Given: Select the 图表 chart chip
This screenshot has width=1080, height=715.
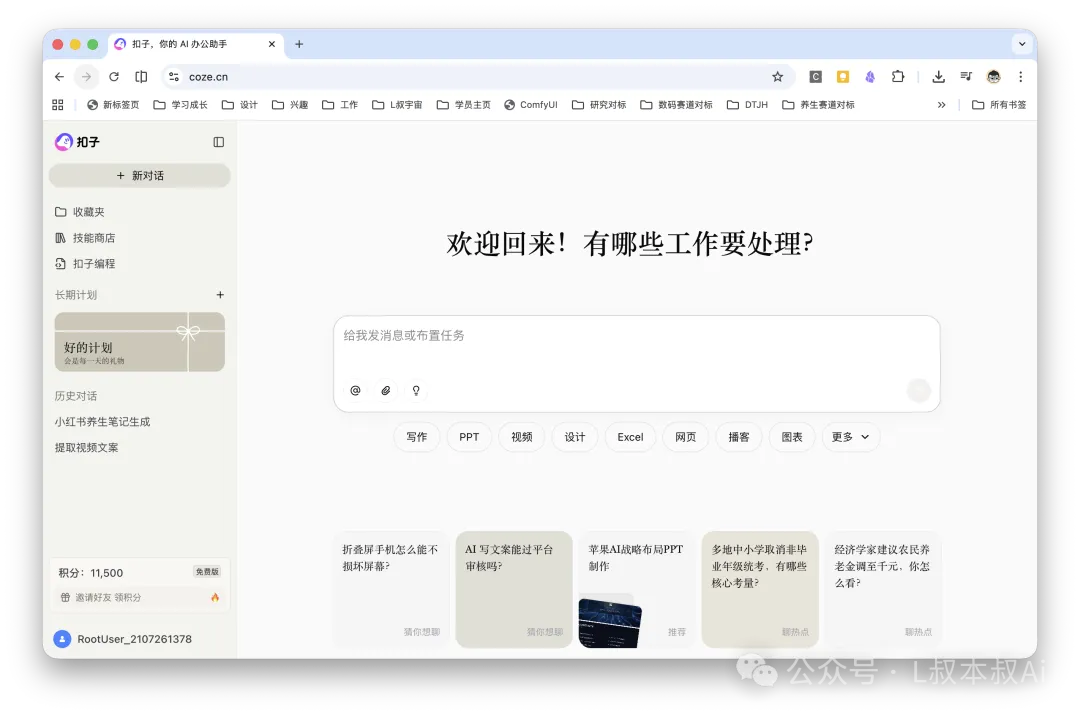Looking at the screenshot, I should pos(791,437).
